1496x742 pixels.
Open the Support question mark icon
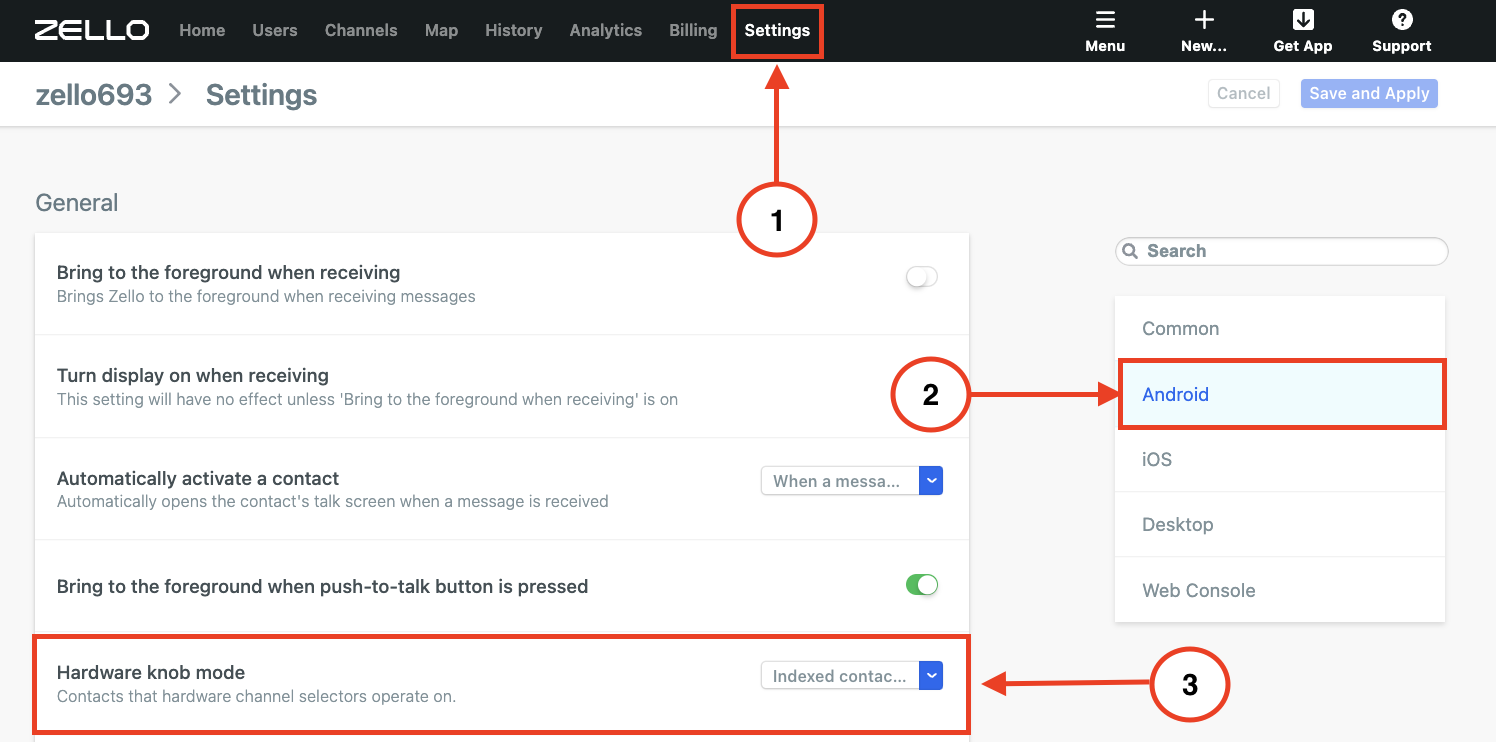(1402, 20)
